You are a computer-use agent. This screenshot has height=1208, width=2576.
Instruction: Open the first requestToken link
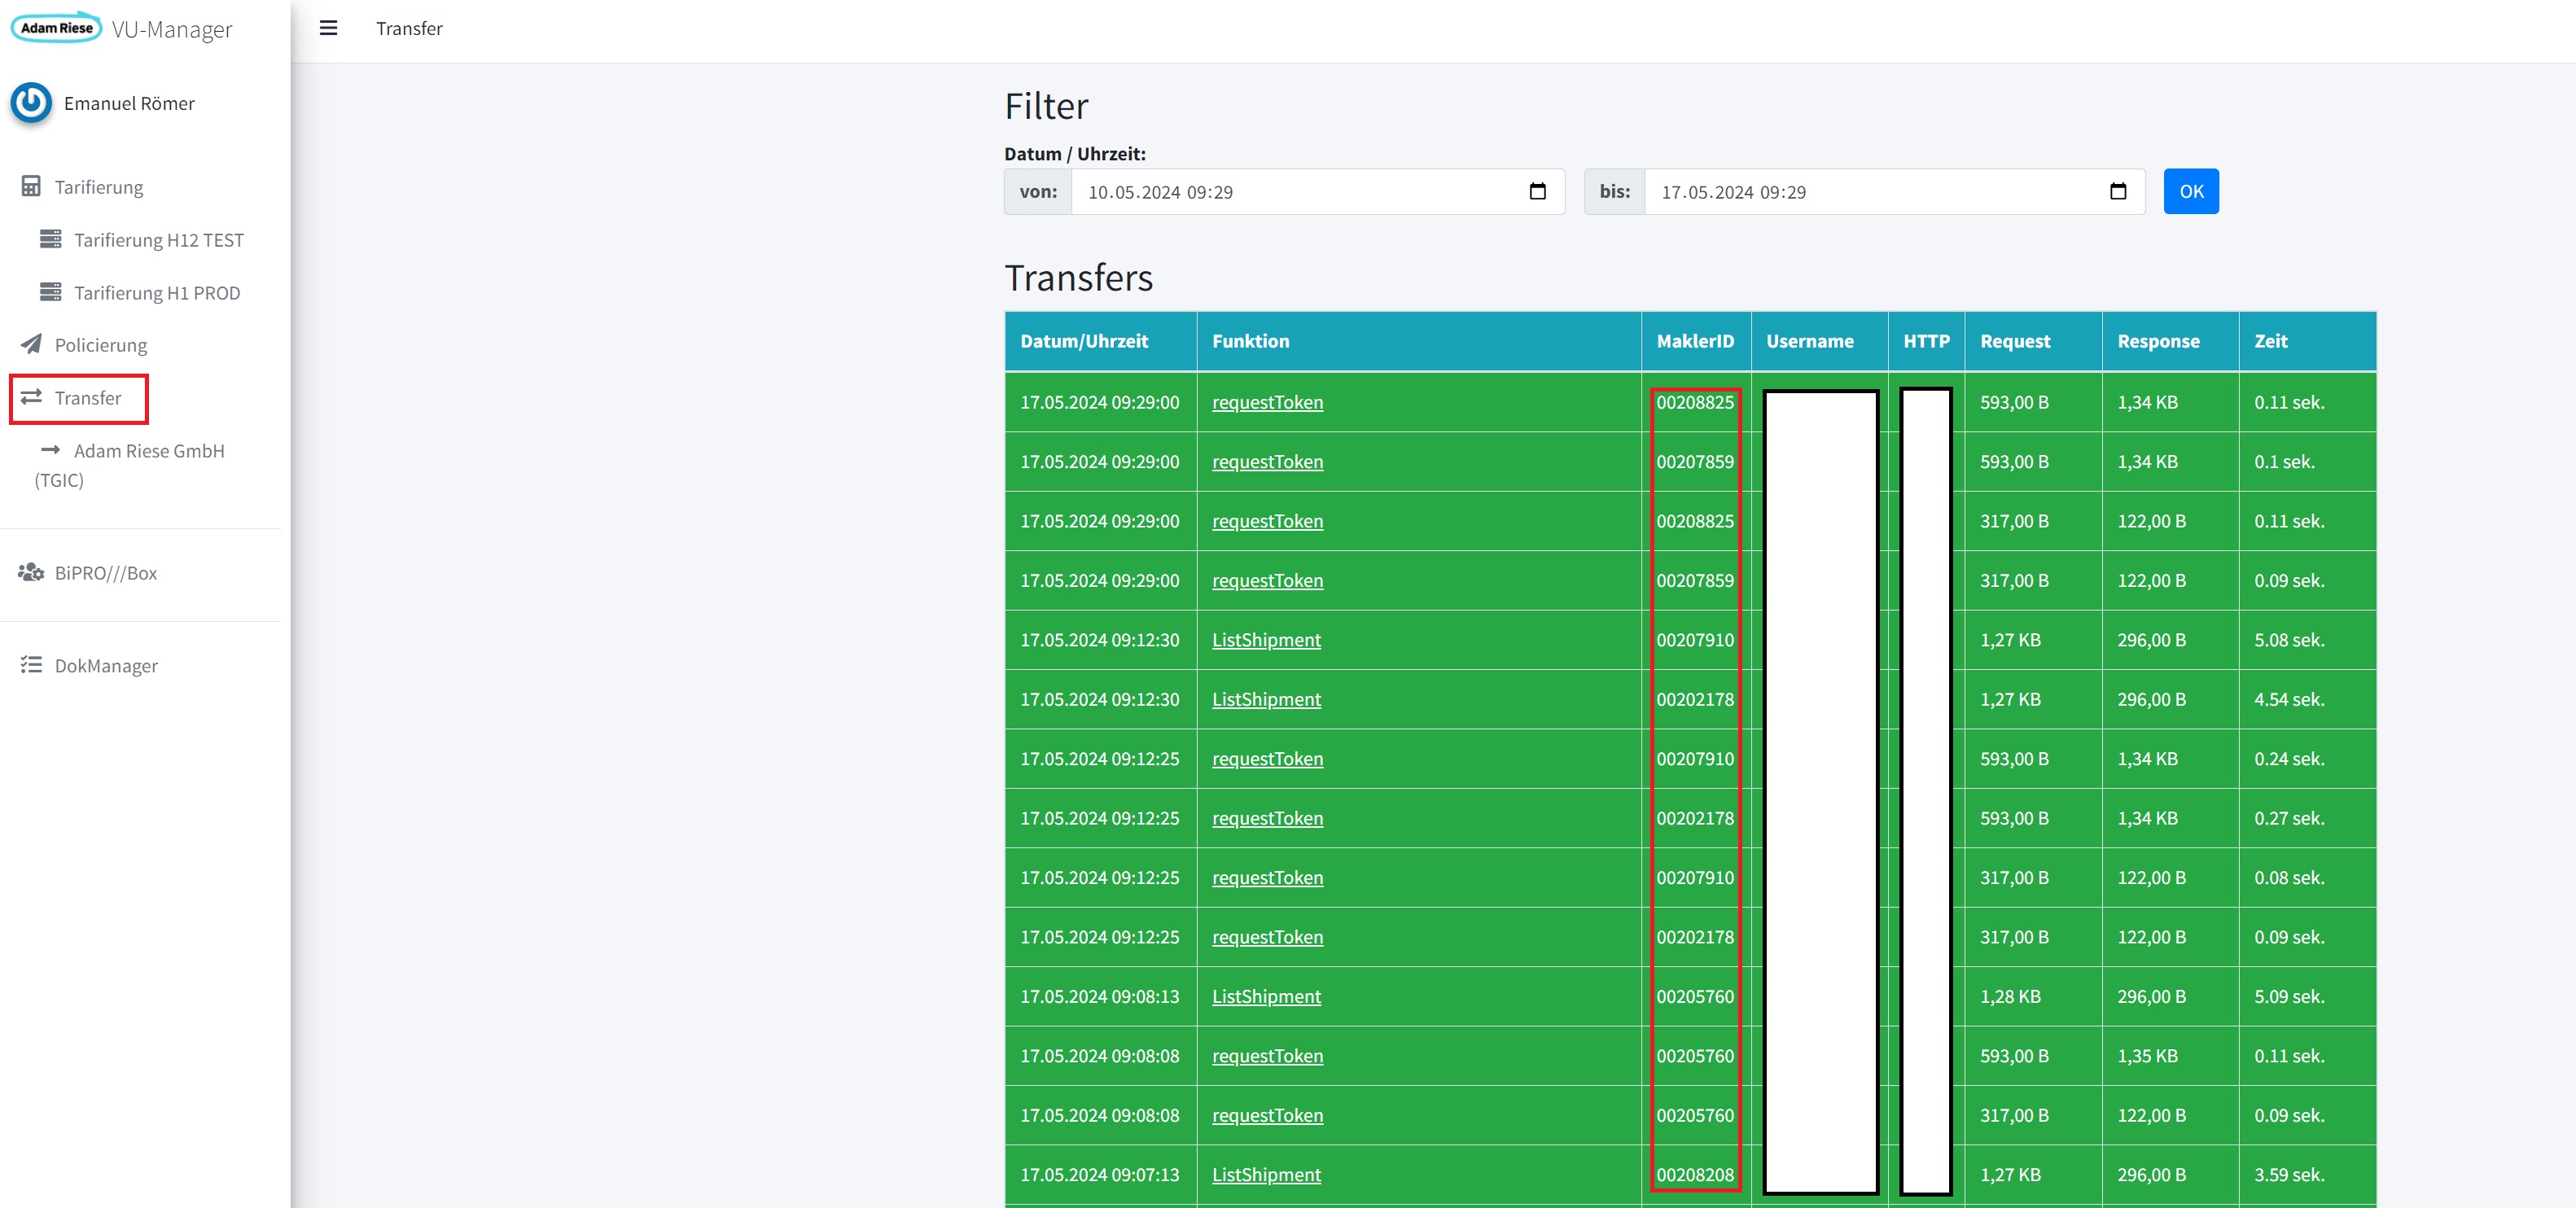coord(1266,402)
